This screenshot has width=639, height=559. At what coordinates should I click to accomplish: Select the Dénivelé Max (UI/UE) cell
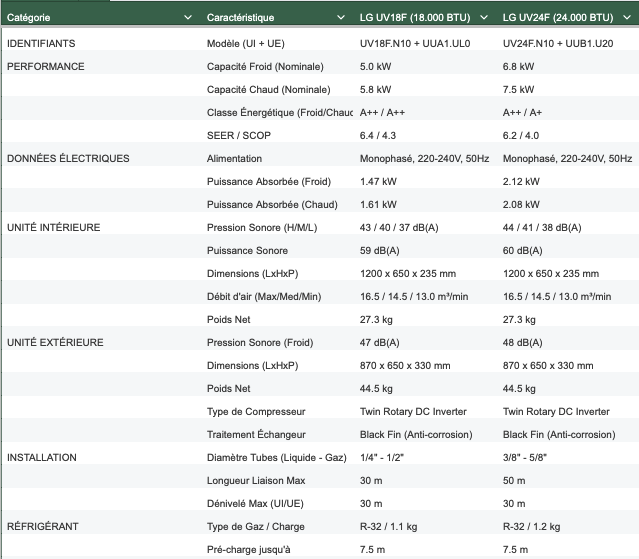click(255, 504)
